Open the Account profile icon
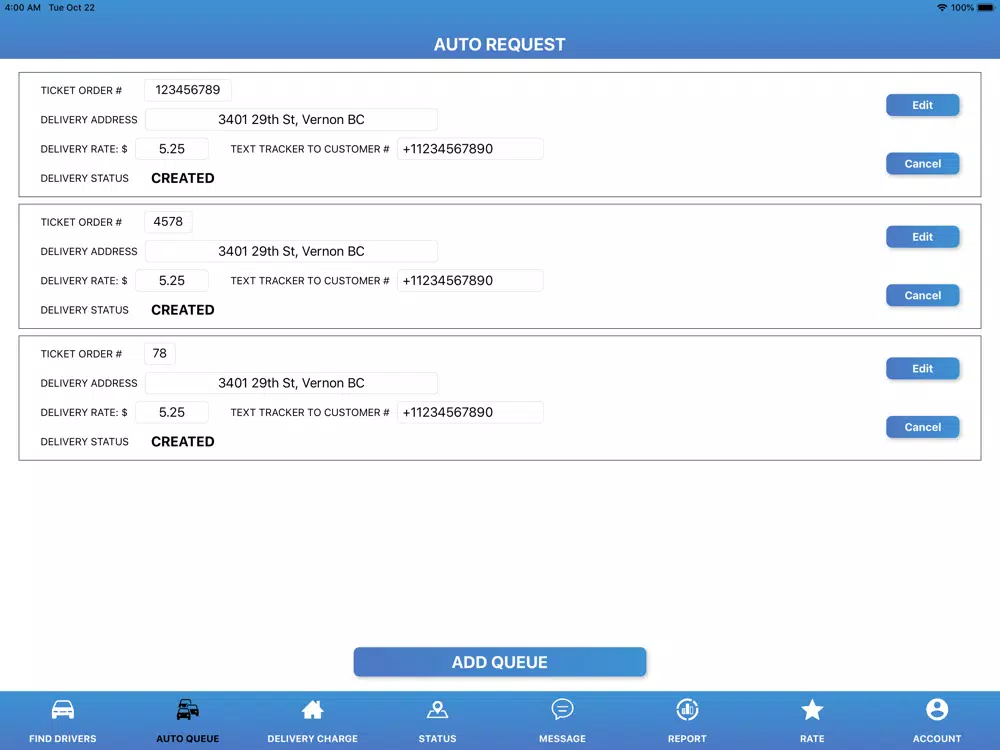1000x750 pixels. [x=937, y=709]
